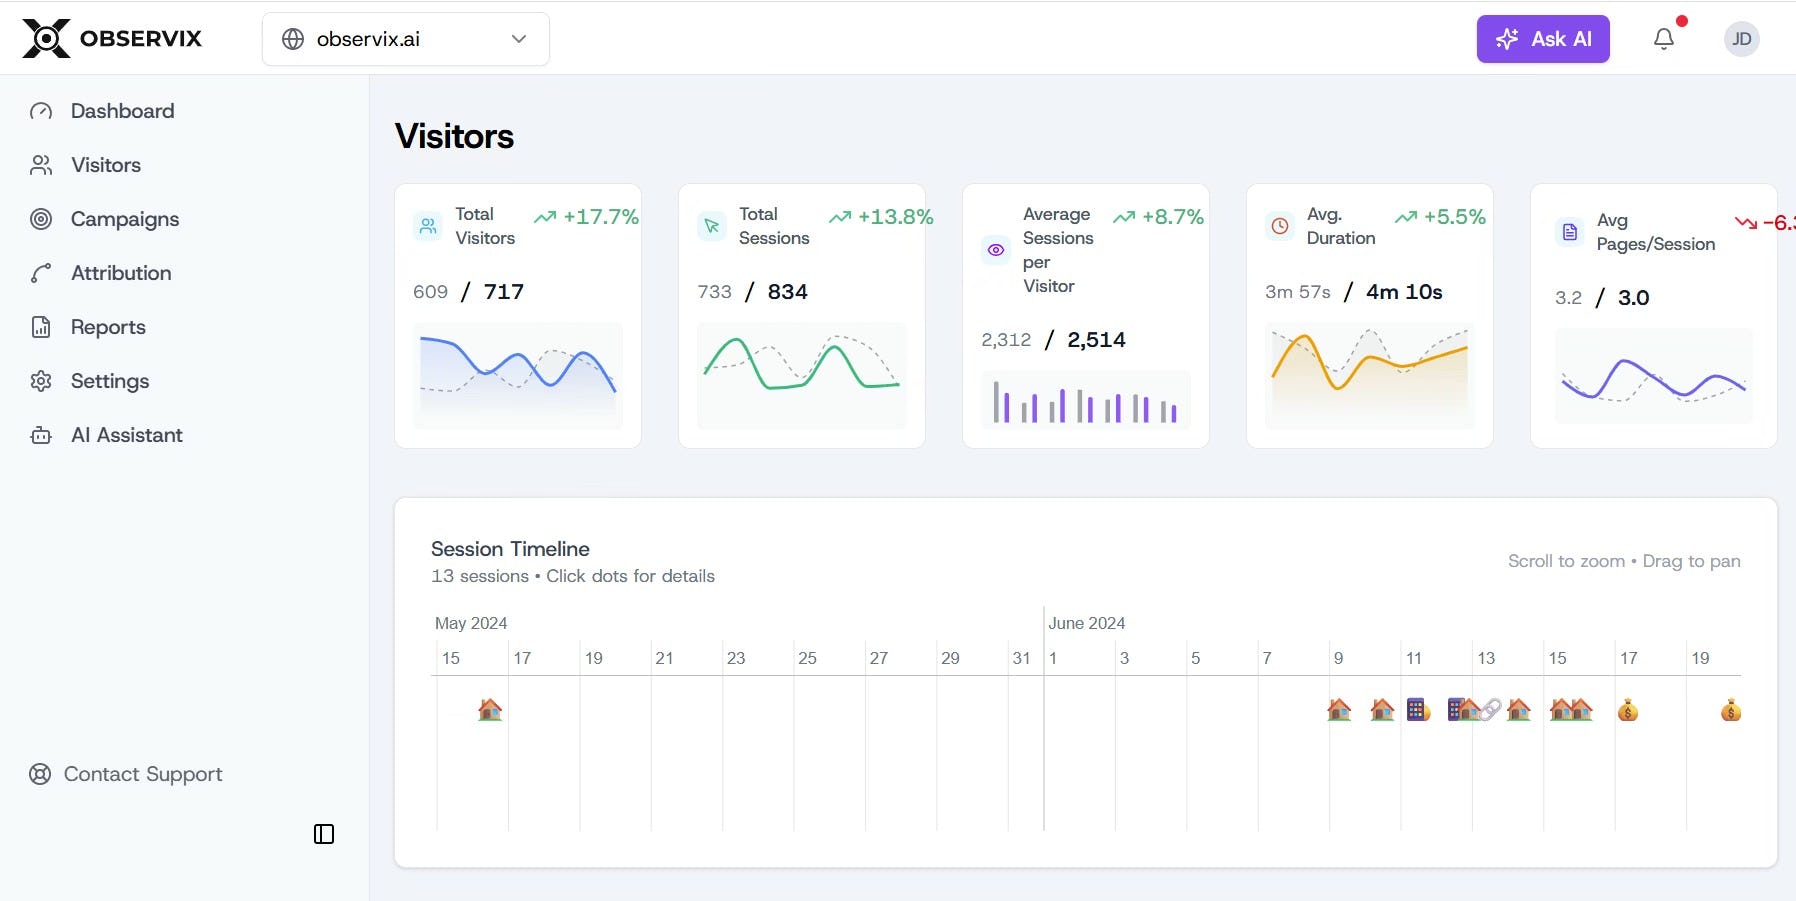
Task: Click the eye icon on Average Sessions card
Action: click(x=995, y=250)
